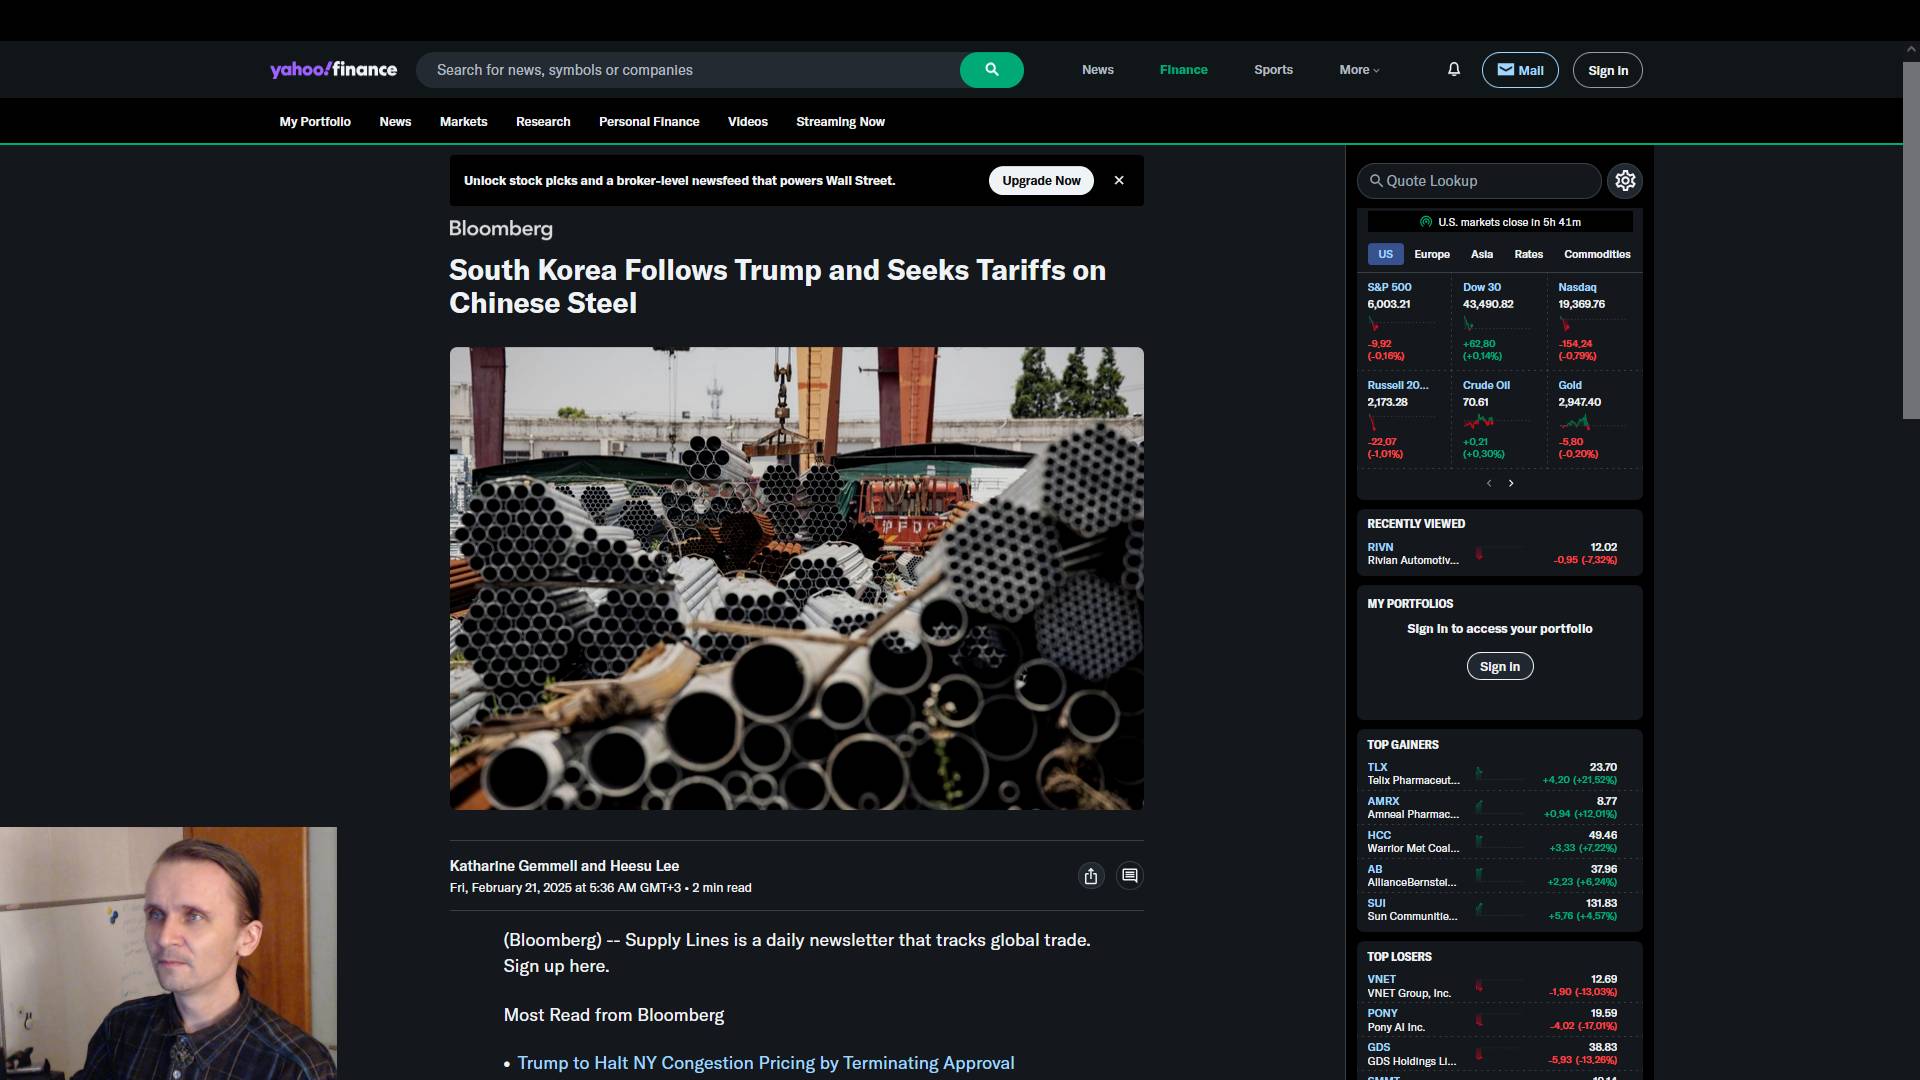The image size is (1920, 1080).
Task: Click the RIVN mini sparkline chart
Action: point(1500,553)
